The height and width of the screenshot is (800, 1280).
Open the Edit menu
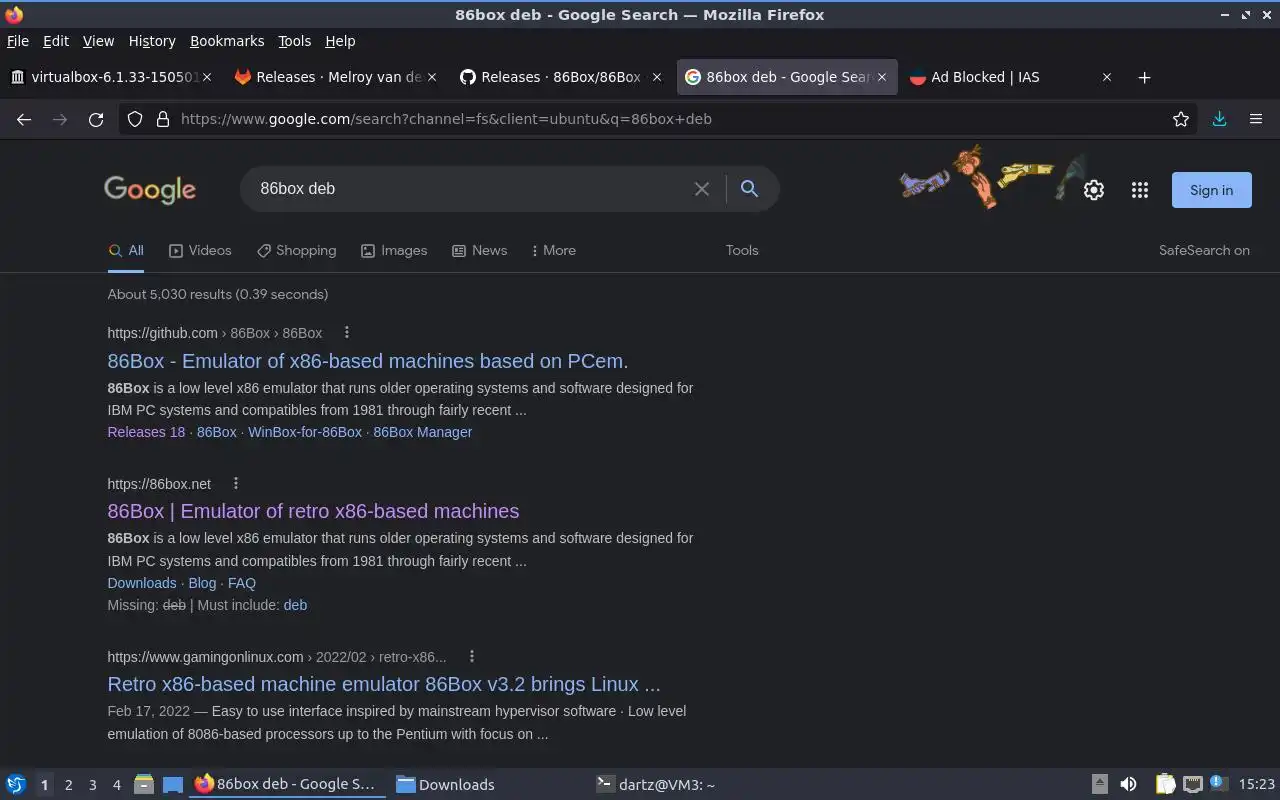(x=56, y=41)
